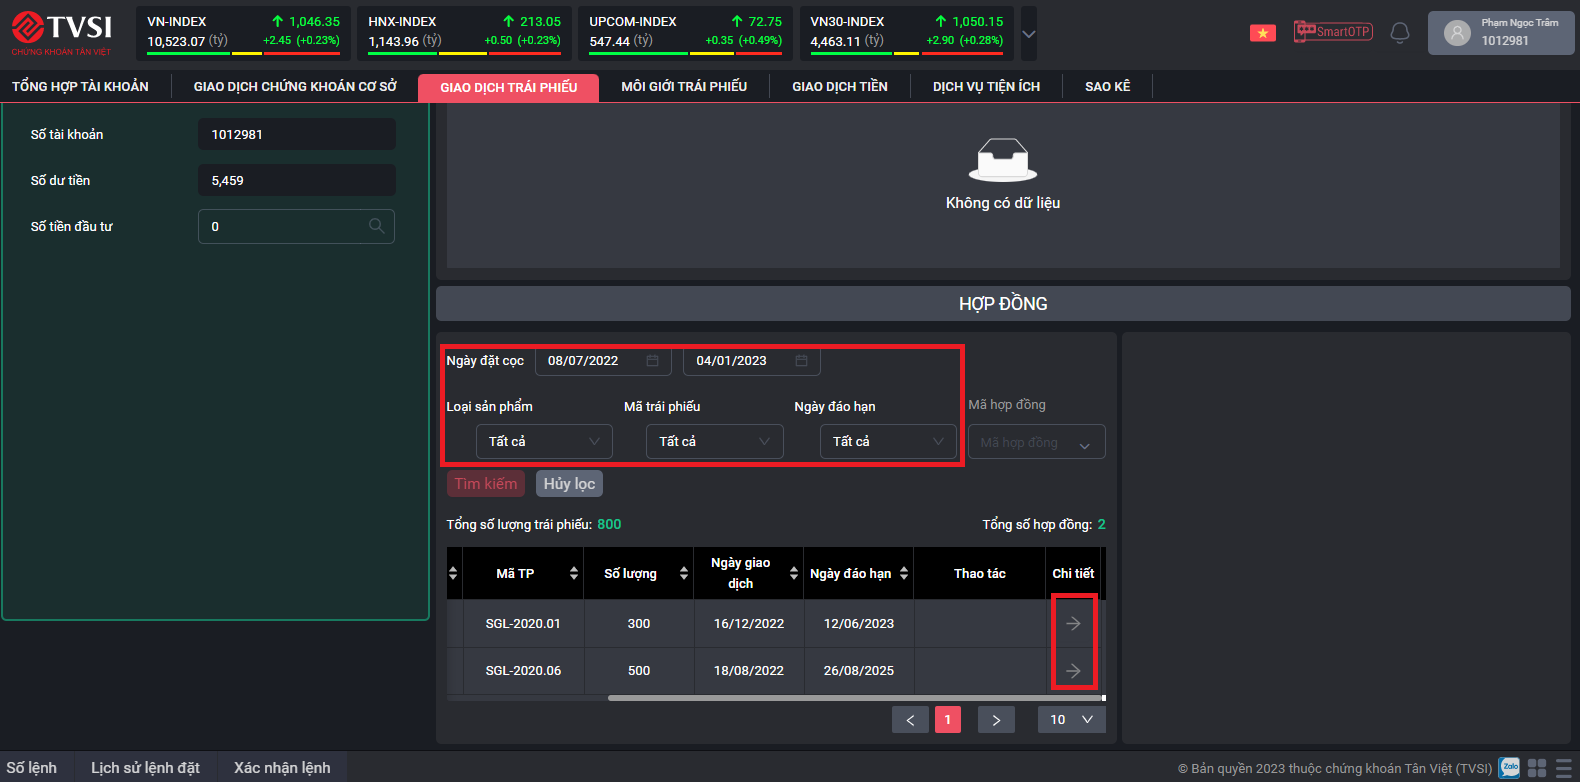Open the Sao kê menu tab

click(x=1107, y=87)
